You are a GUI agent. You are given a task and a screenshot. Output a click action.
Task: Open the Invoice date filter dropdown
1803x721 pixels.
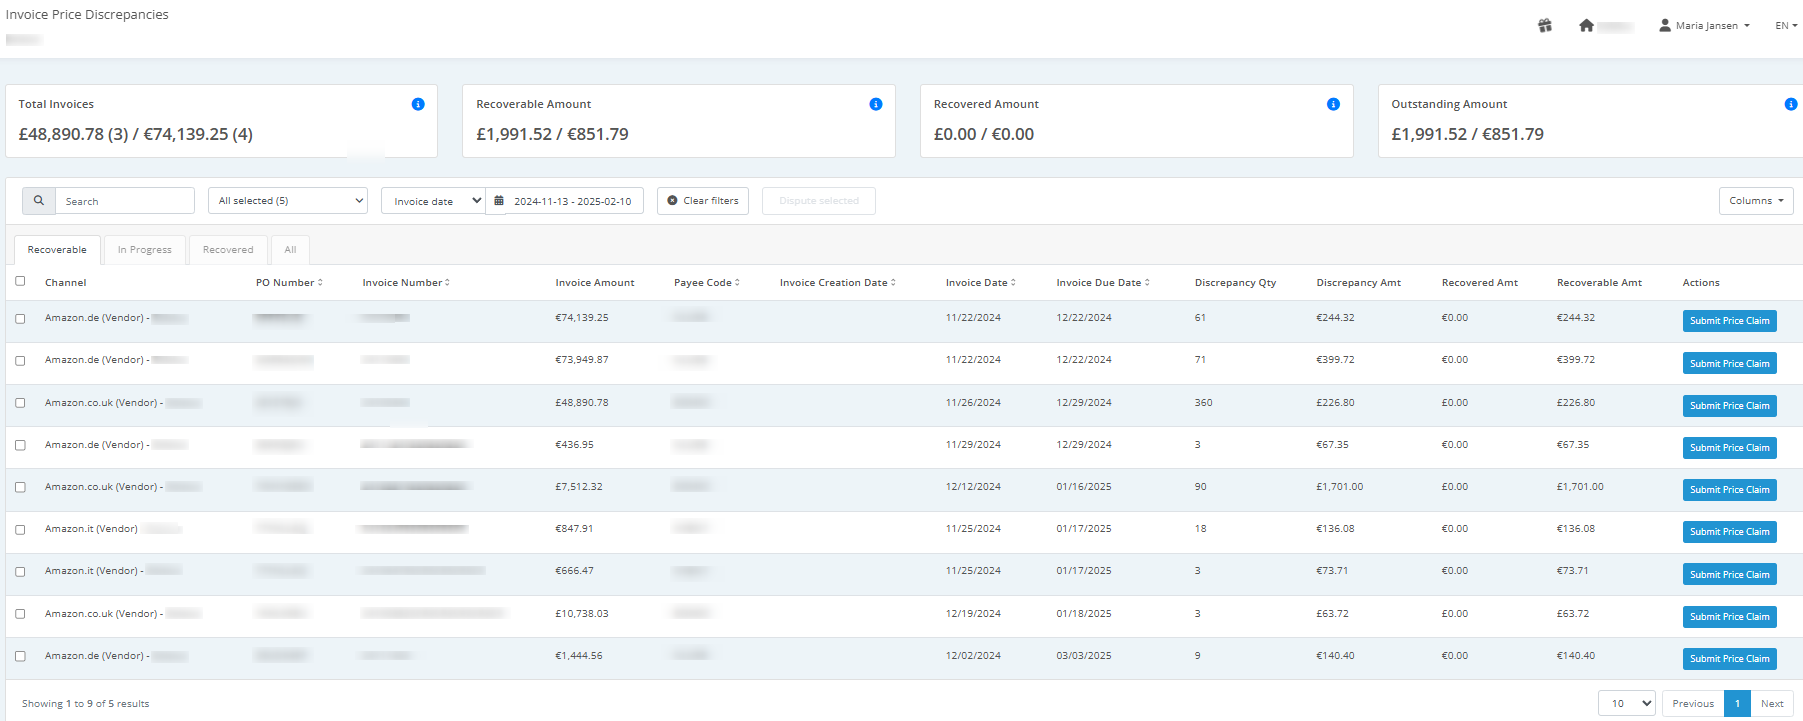click(433, 201)
